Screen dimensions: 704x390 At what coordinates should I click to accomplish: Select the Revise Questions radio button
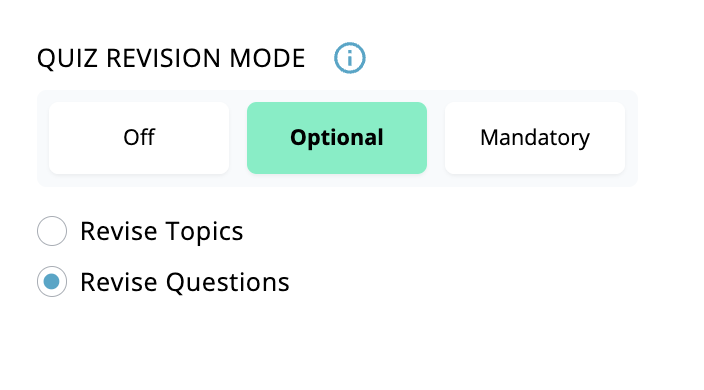pos(52,282)
